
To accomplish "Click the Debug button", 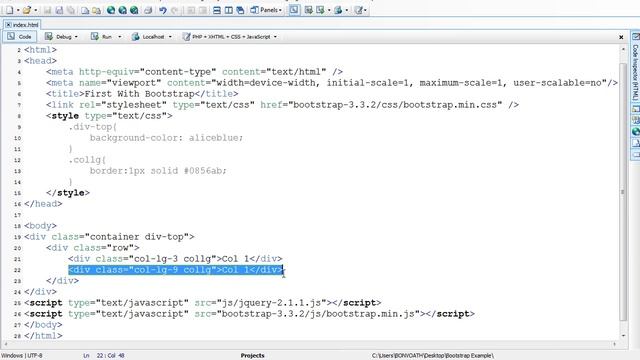I will (59, 37).
